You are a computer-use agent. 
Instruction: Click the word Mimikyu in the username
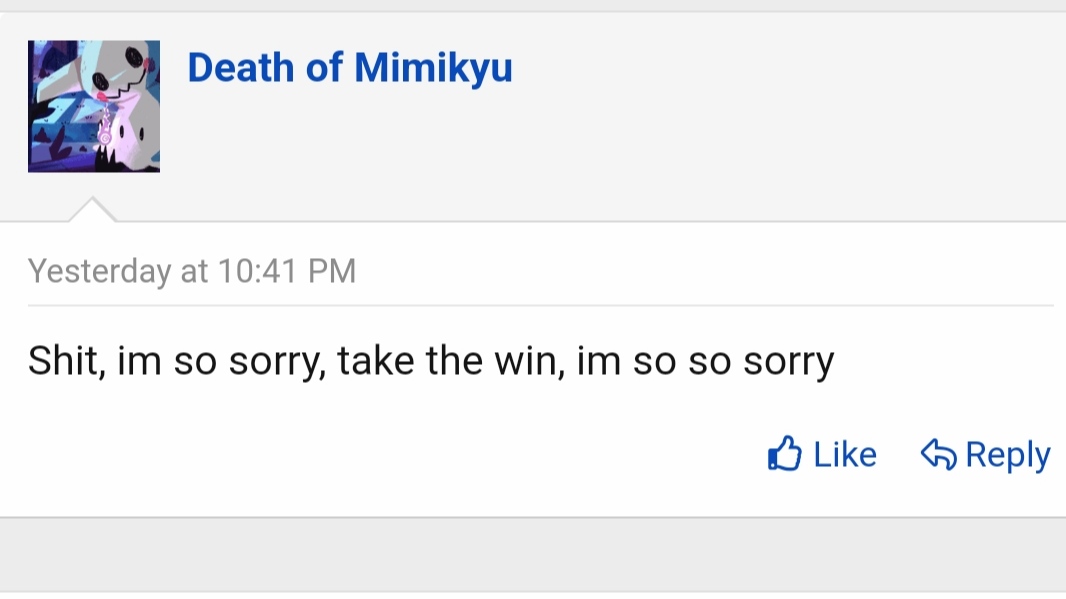tap(433, 68)
